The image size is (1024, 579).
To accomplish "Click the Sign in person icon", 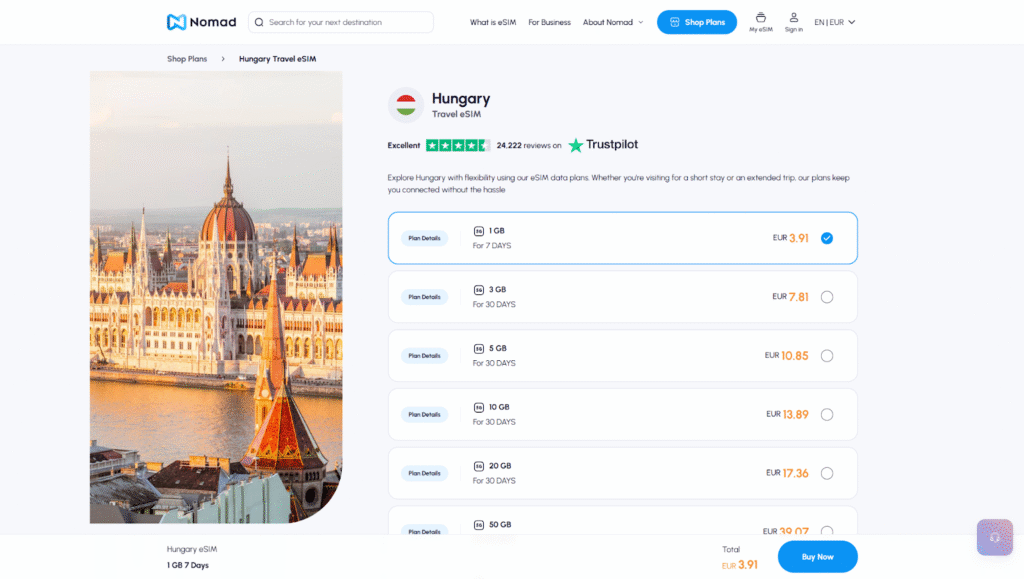I will click(793, 19).
